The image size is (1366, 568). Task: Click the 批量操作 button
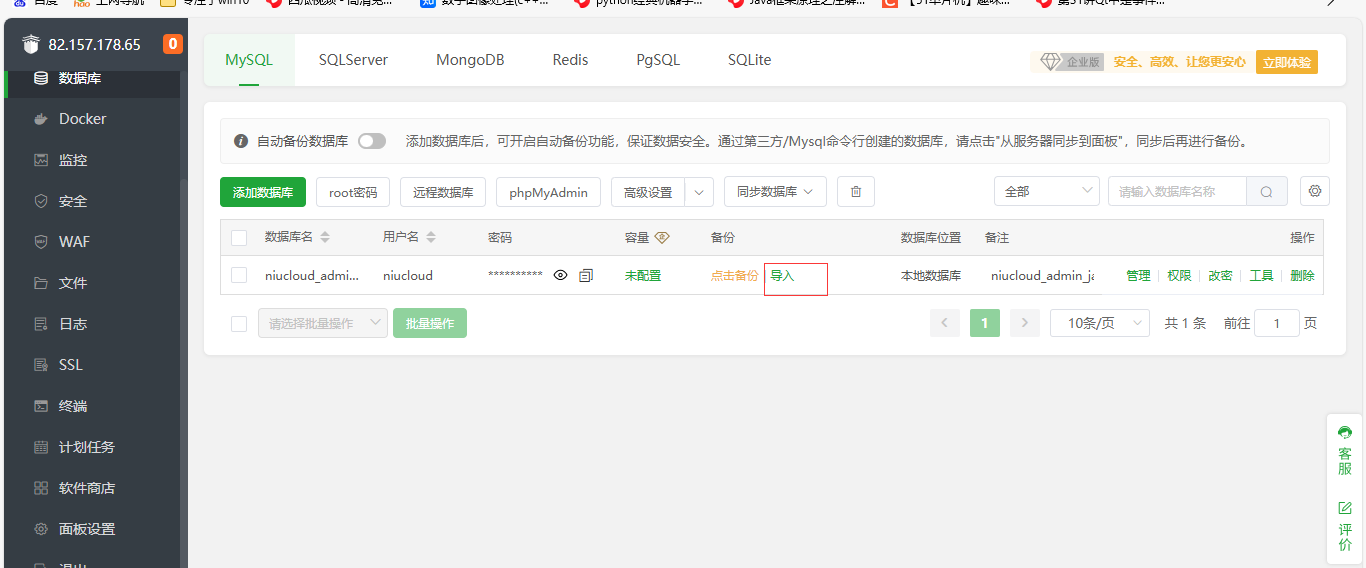[430, 323]
